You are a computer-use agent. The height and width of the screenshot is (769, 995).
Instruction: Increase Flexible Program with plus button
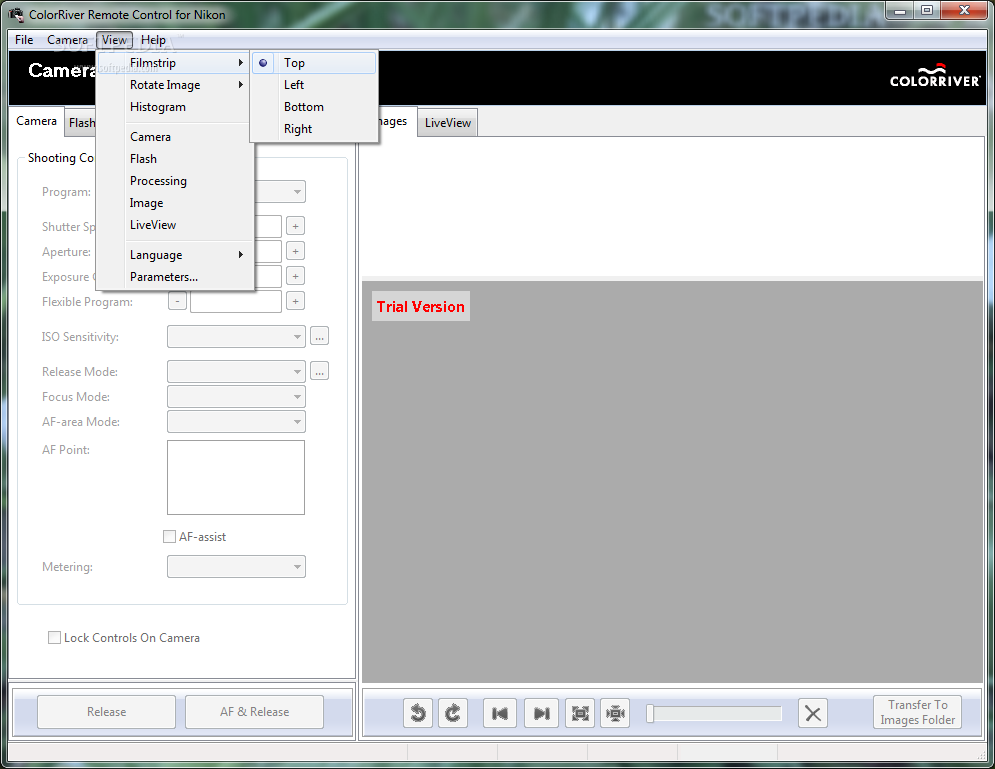(x=295, y=301)
